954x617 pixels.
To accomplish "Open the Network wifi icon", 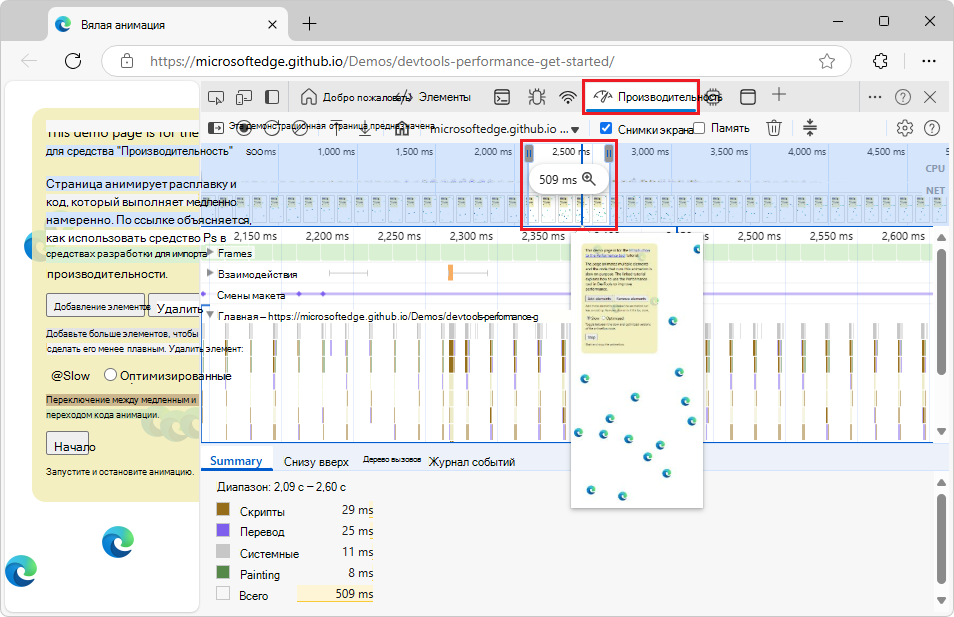I will coord(568,97).
